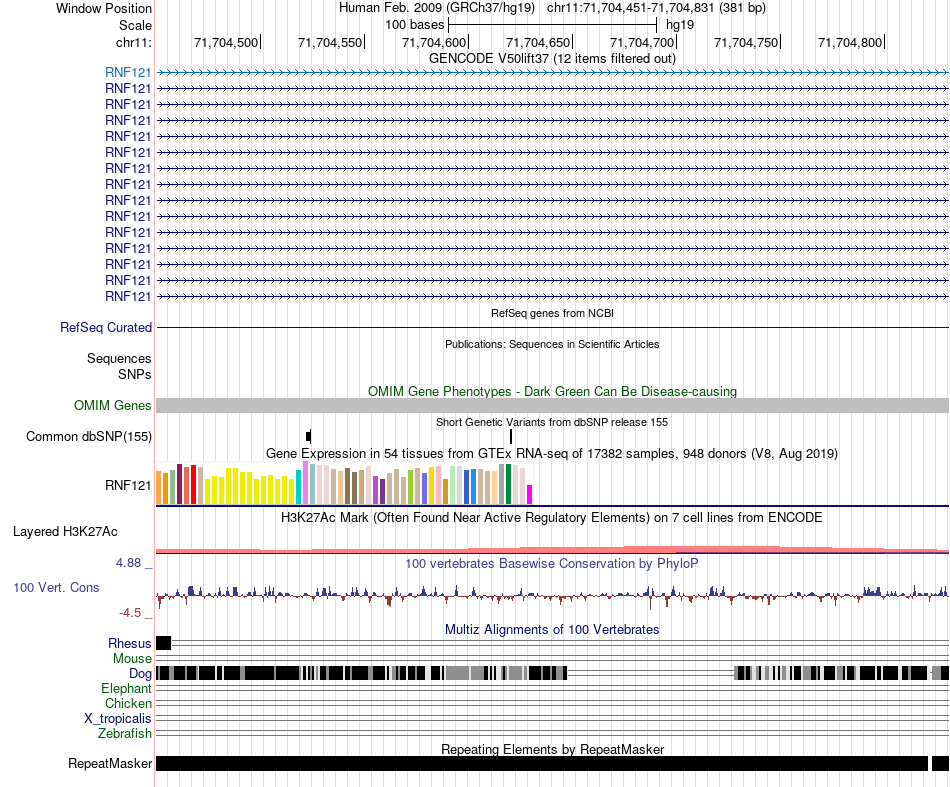The image size is (950, 787).
Task: Click the light blue RNF121 transcript label
Action: pos(128,73)
